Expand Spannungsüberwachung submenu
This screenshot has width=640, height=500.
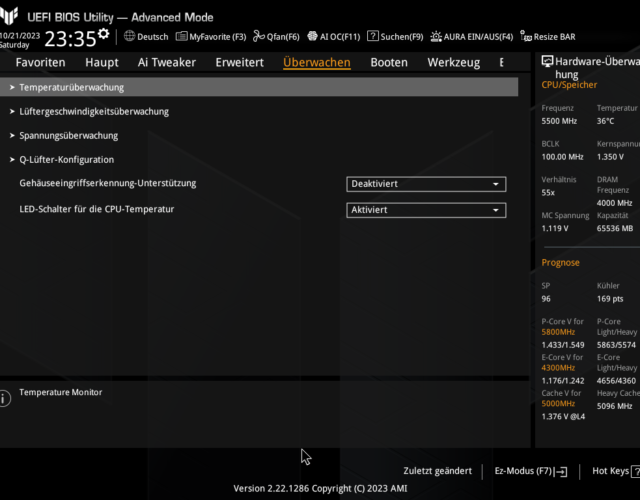pyautogui.click(x=68, y=136)
